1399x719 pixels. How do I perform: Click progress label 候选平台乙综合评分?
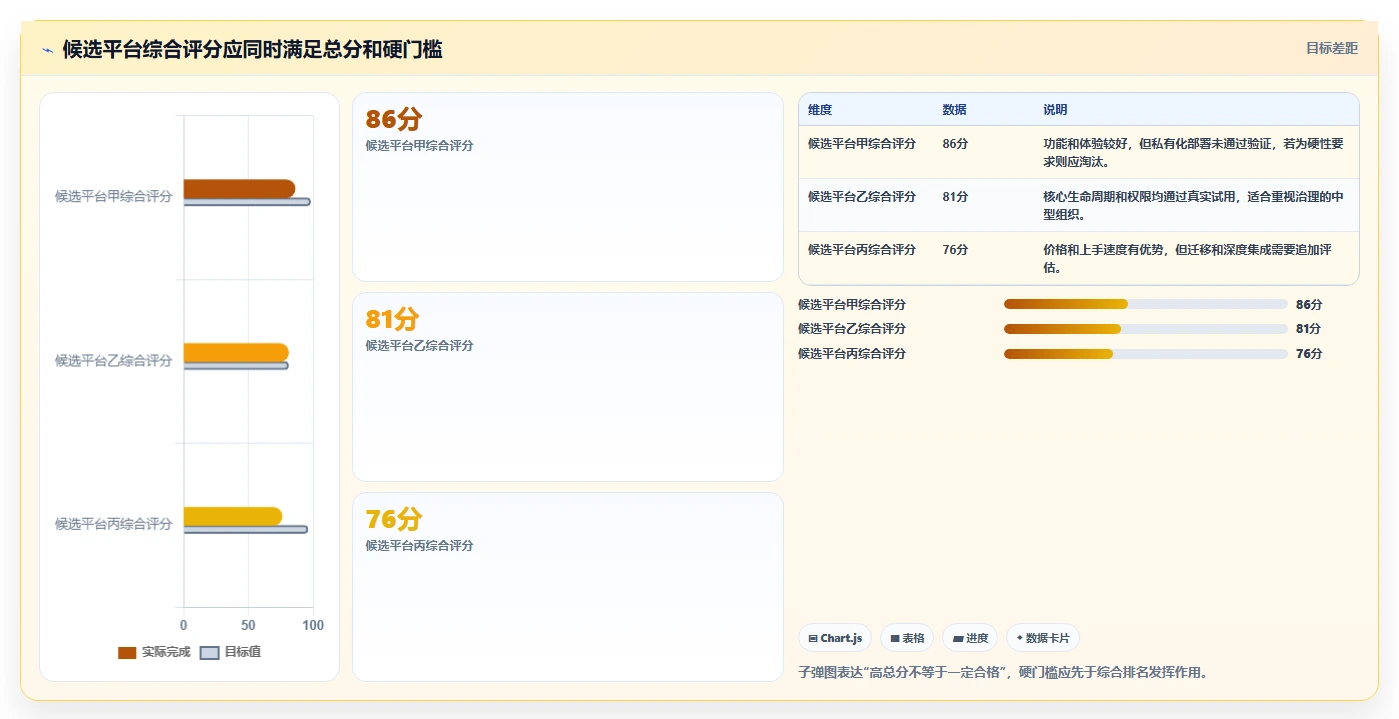(852, 329)
